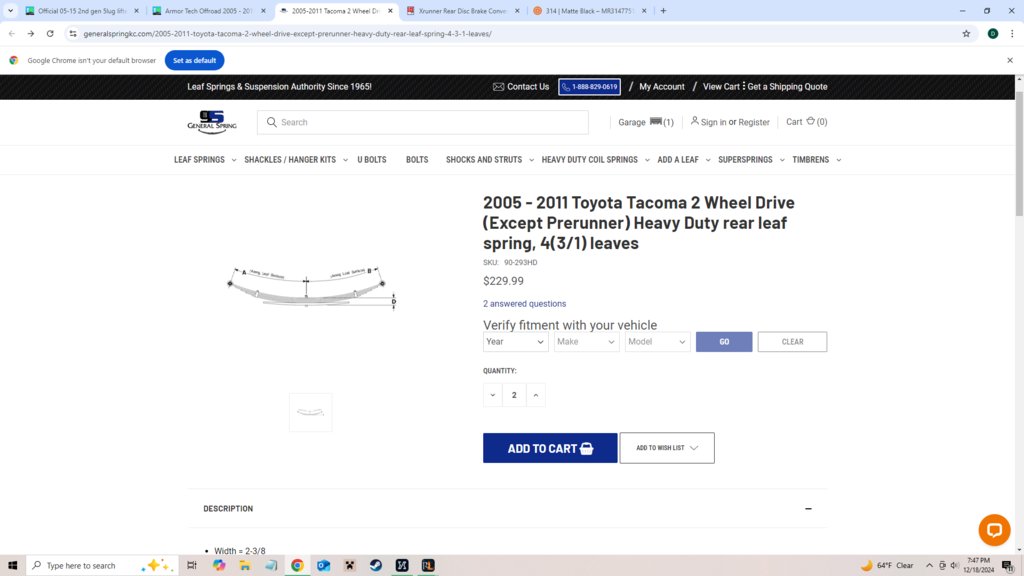Open the Model dropdown
The width and height of the screenshot is (1024, 576).
tap(657, 342)
